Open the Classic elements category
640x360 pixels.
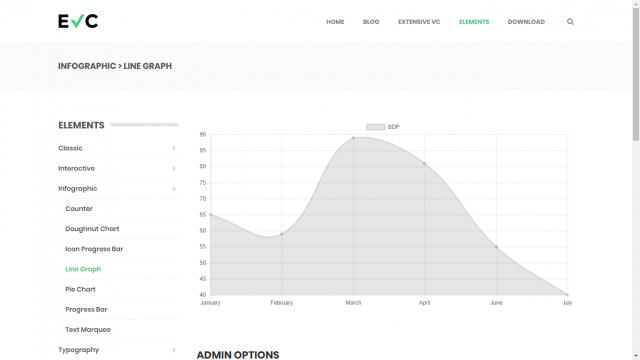(70, 148)
